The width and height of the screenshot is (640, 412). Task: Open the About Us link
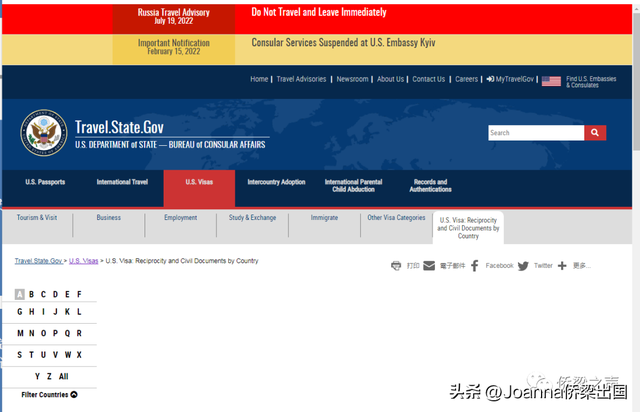pyautogui.click(x=390, y=79)
